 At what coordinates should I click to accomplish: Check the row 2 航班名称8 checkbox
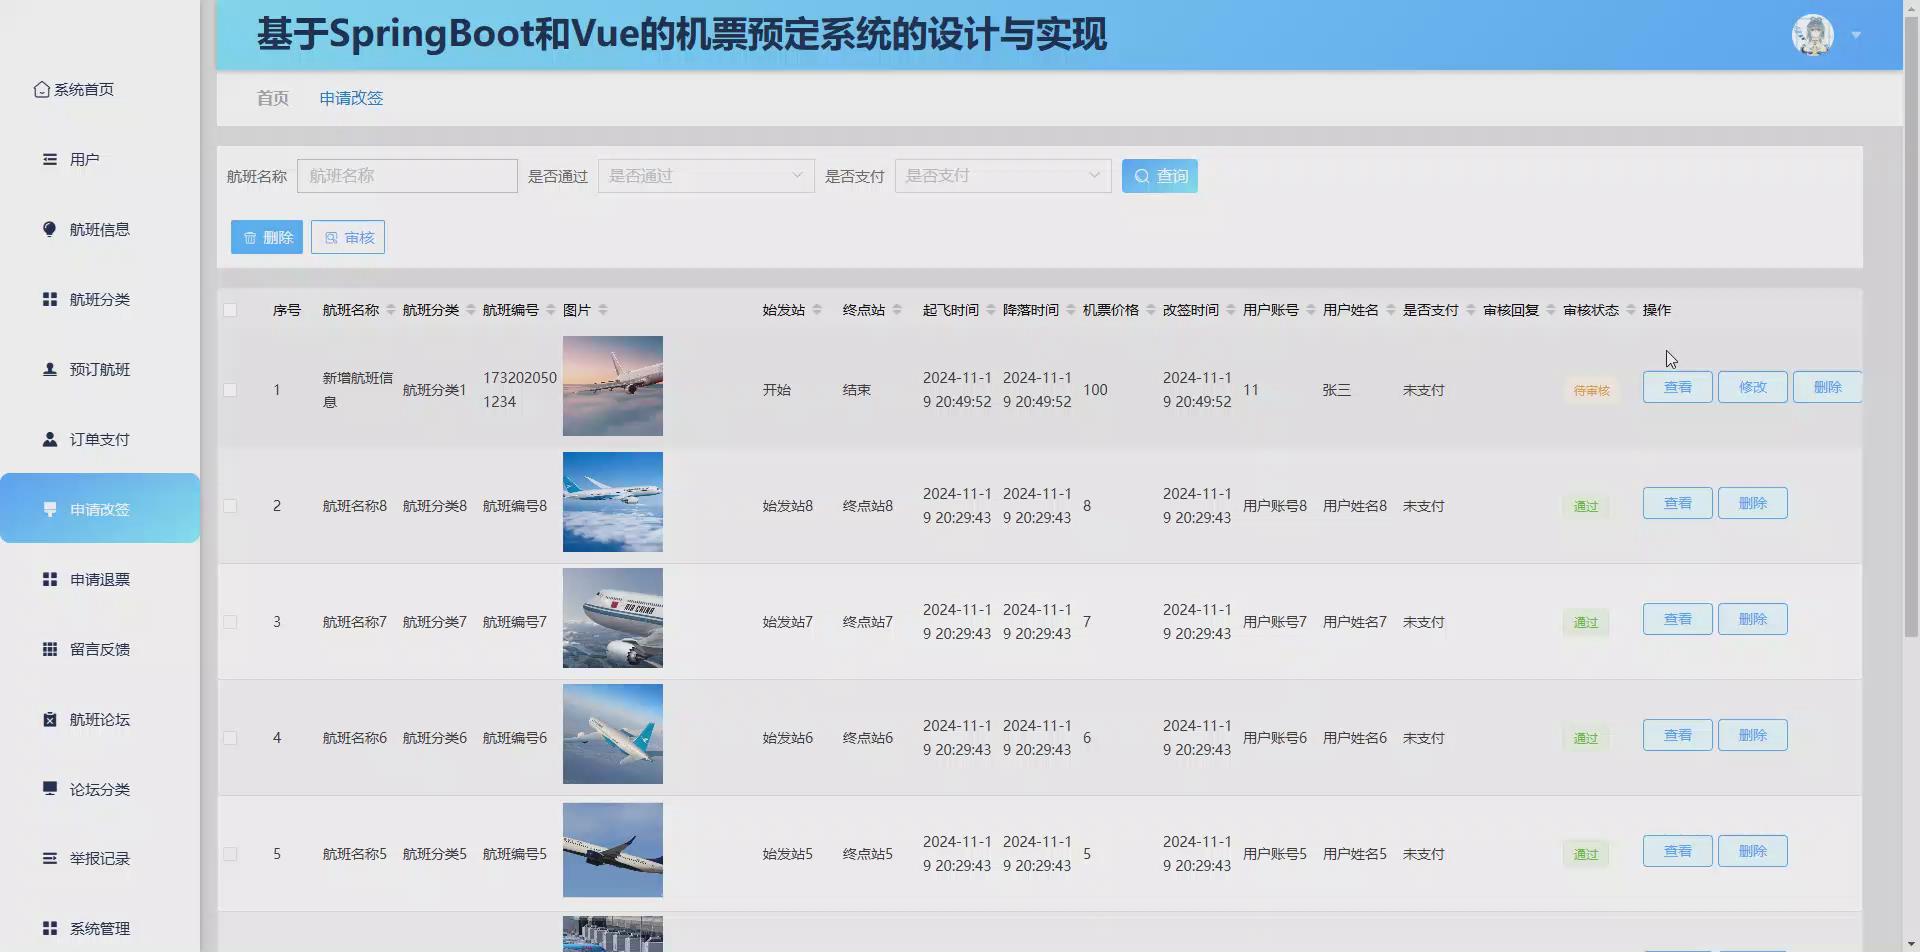click(230, 506)
